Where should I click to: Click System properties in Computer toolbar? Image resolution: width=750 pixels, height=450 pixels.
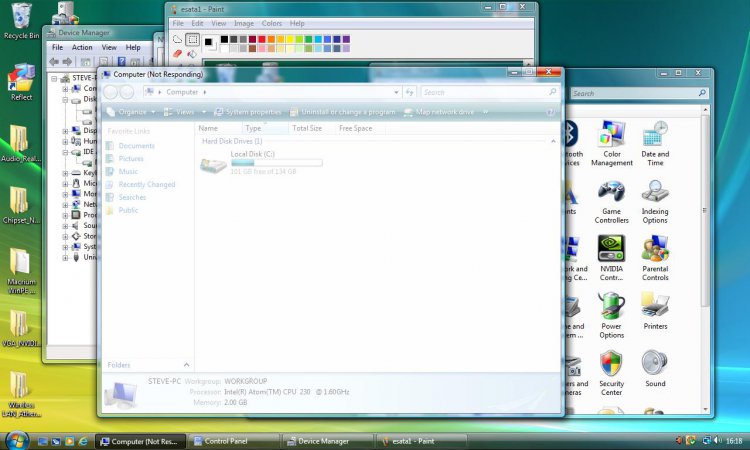tap(247, 112)
